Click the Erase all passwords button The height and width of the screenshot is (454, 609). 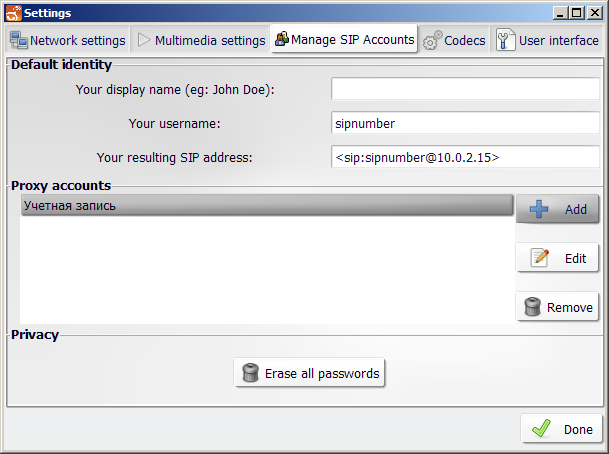(x=310, y=373)
